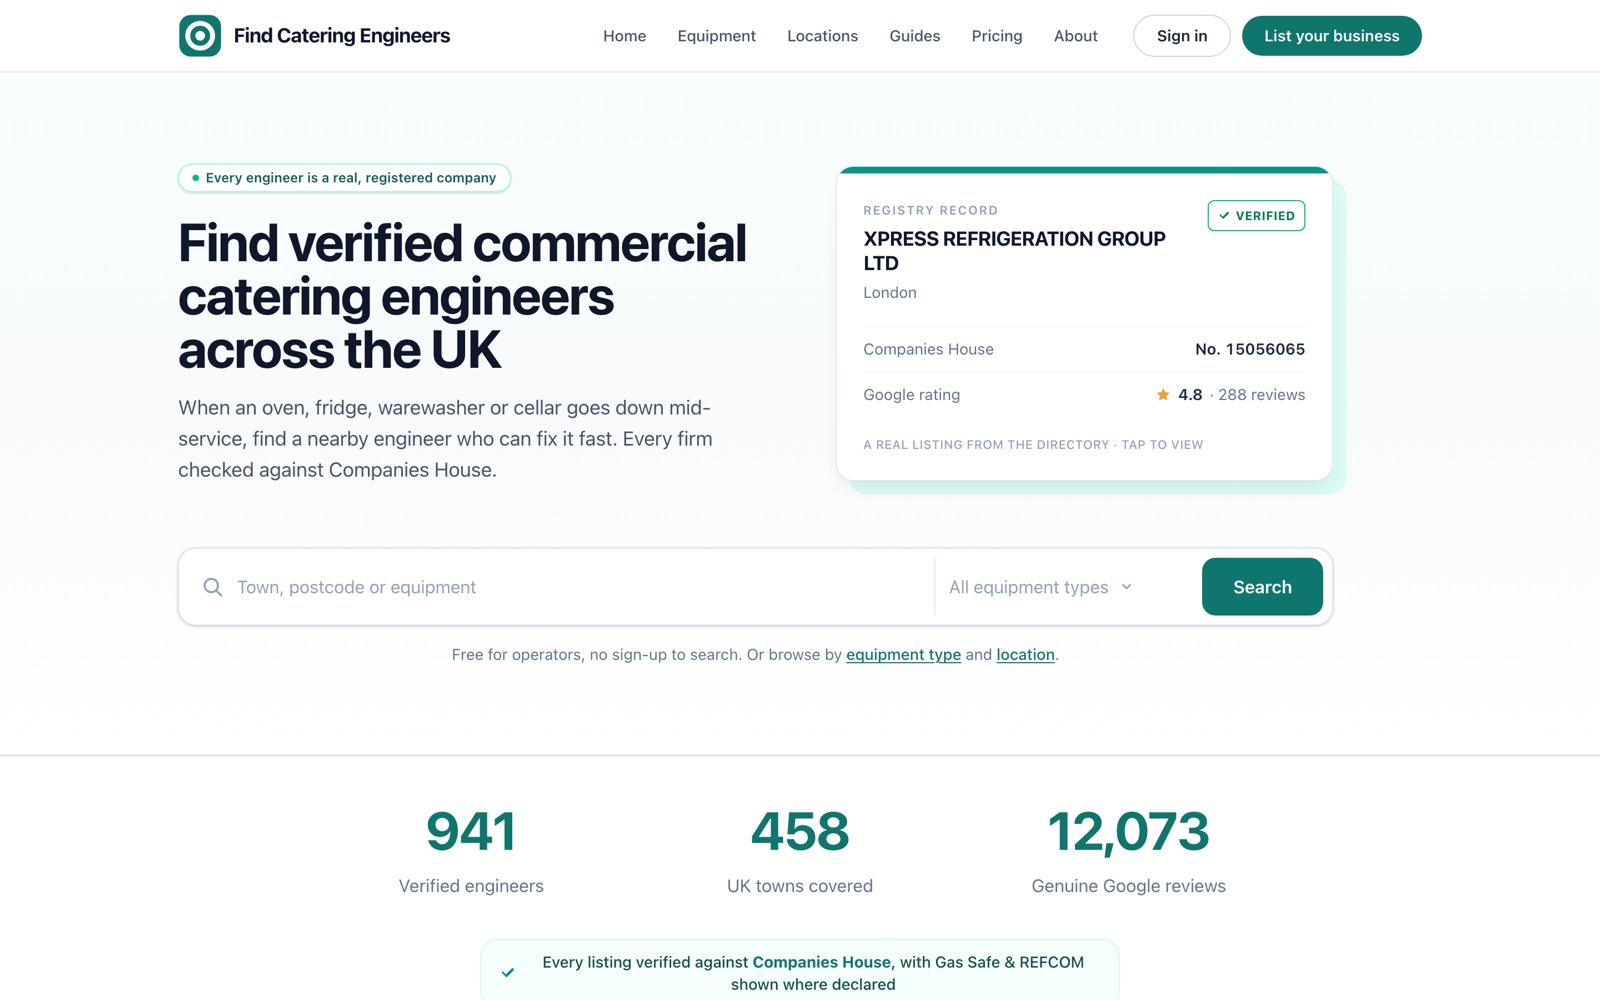The width and height of the screenshot is (1600, 1000).
Task: Click the magnifier icon in search bar
Action: tap(213, 587)
